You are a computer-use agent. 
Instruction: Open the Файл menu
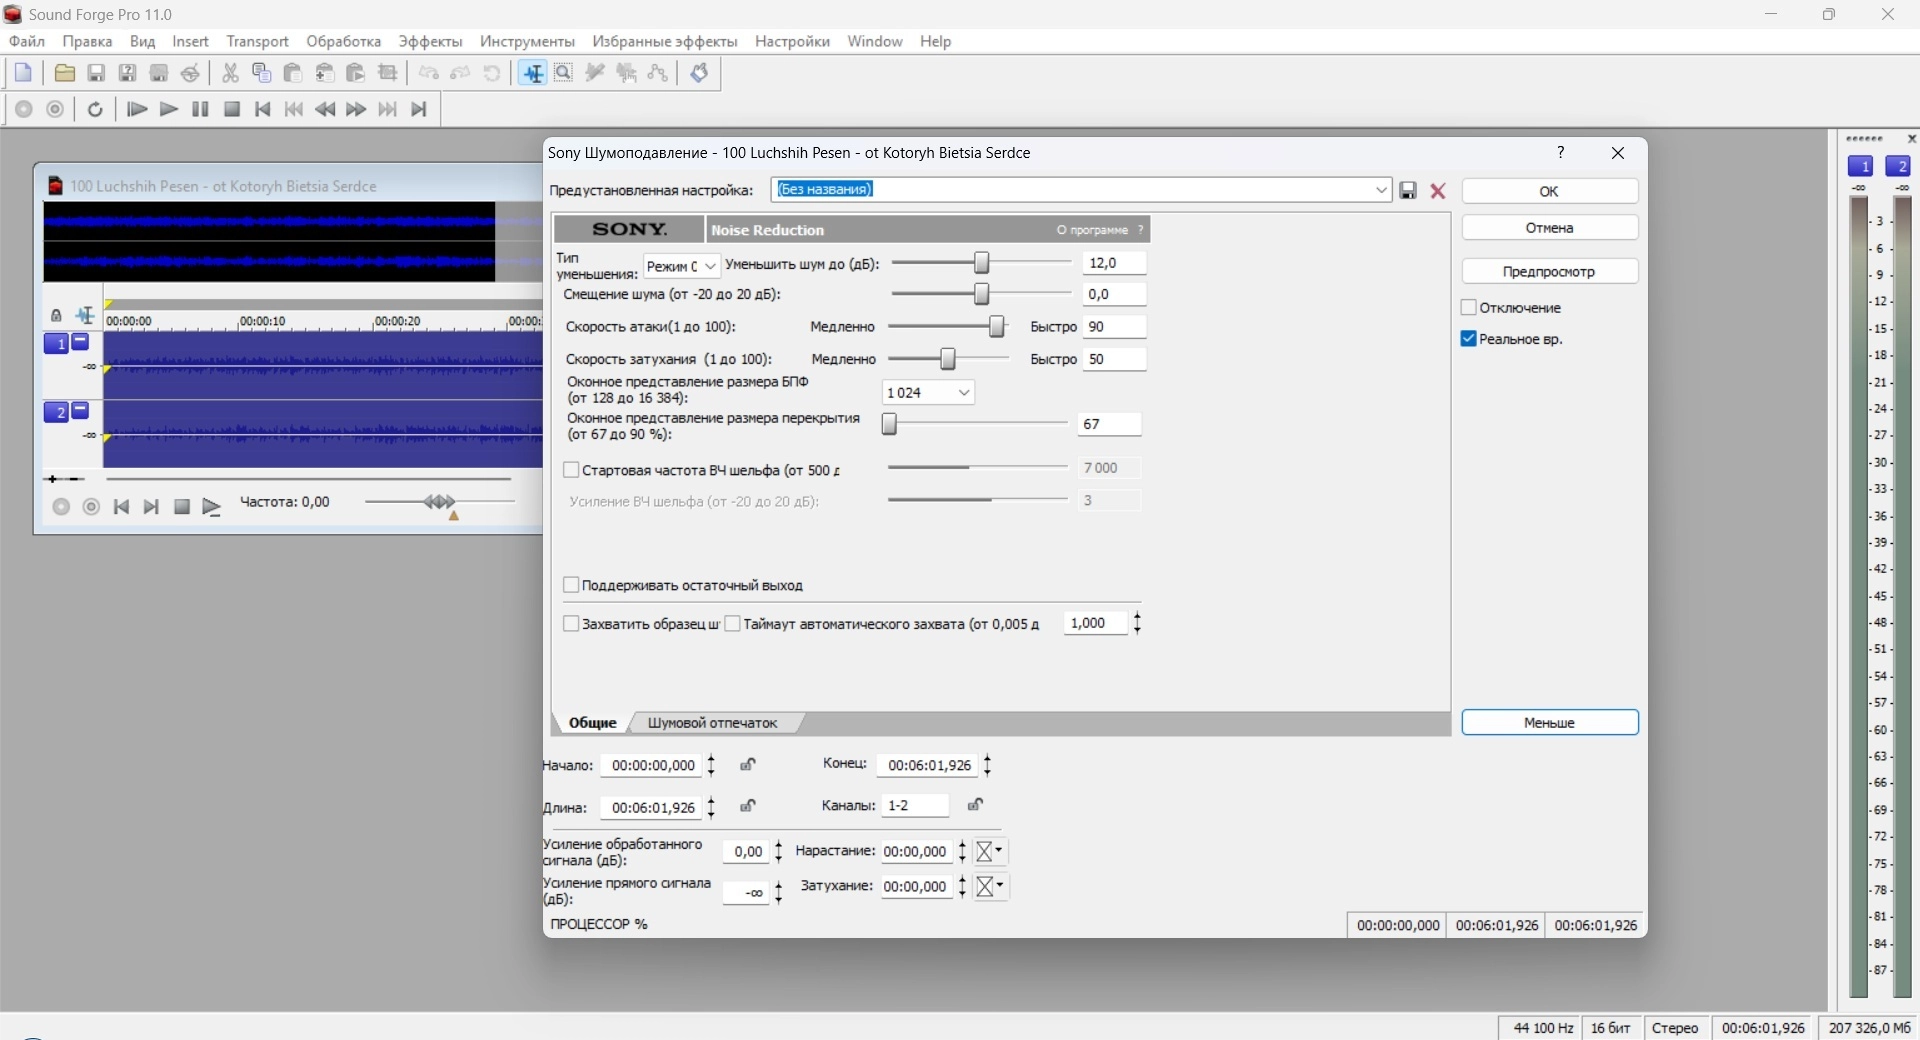coord(27,41)
